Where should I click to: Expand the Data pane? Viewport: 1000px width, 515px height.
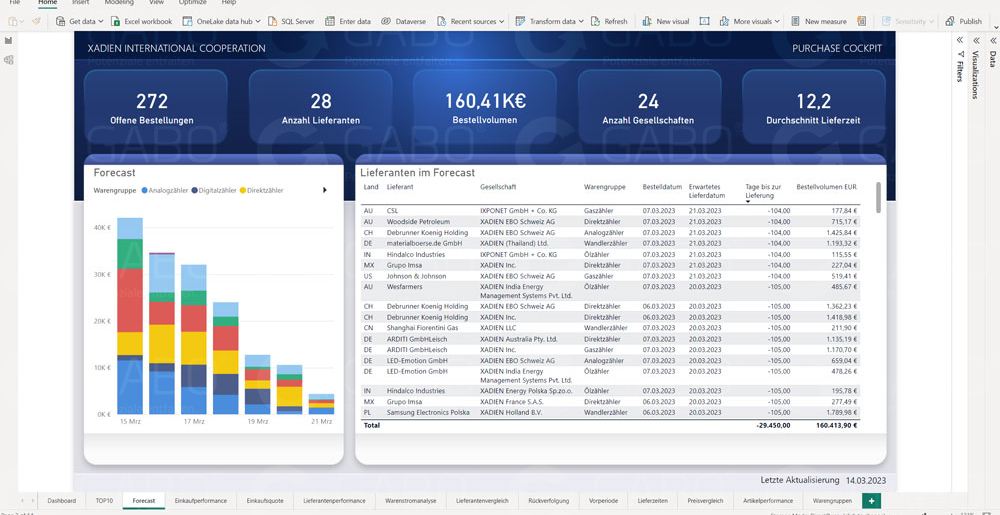tap(992, 40)
